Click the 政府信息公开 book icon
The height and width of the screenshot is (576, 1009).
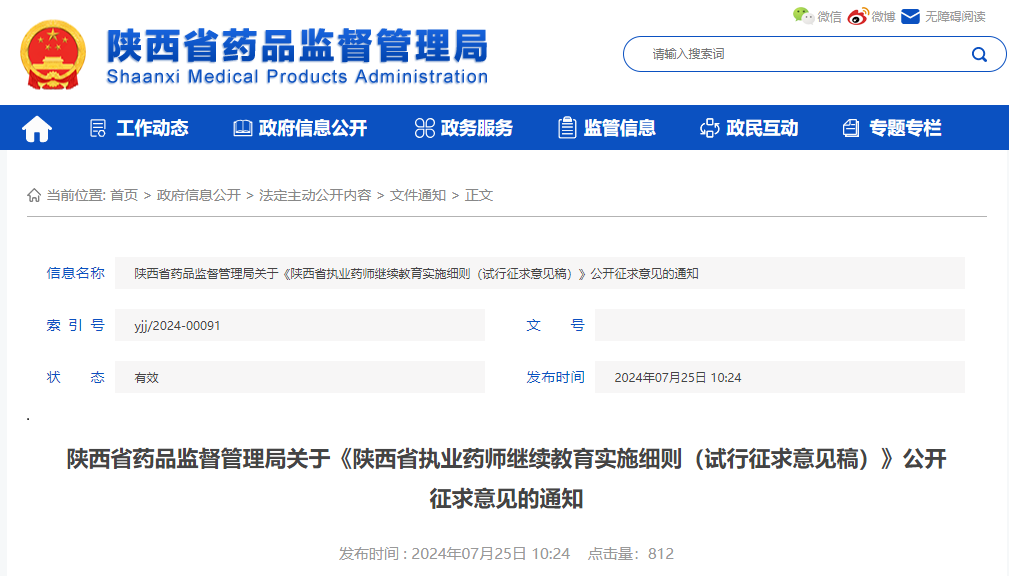[242, 128]
